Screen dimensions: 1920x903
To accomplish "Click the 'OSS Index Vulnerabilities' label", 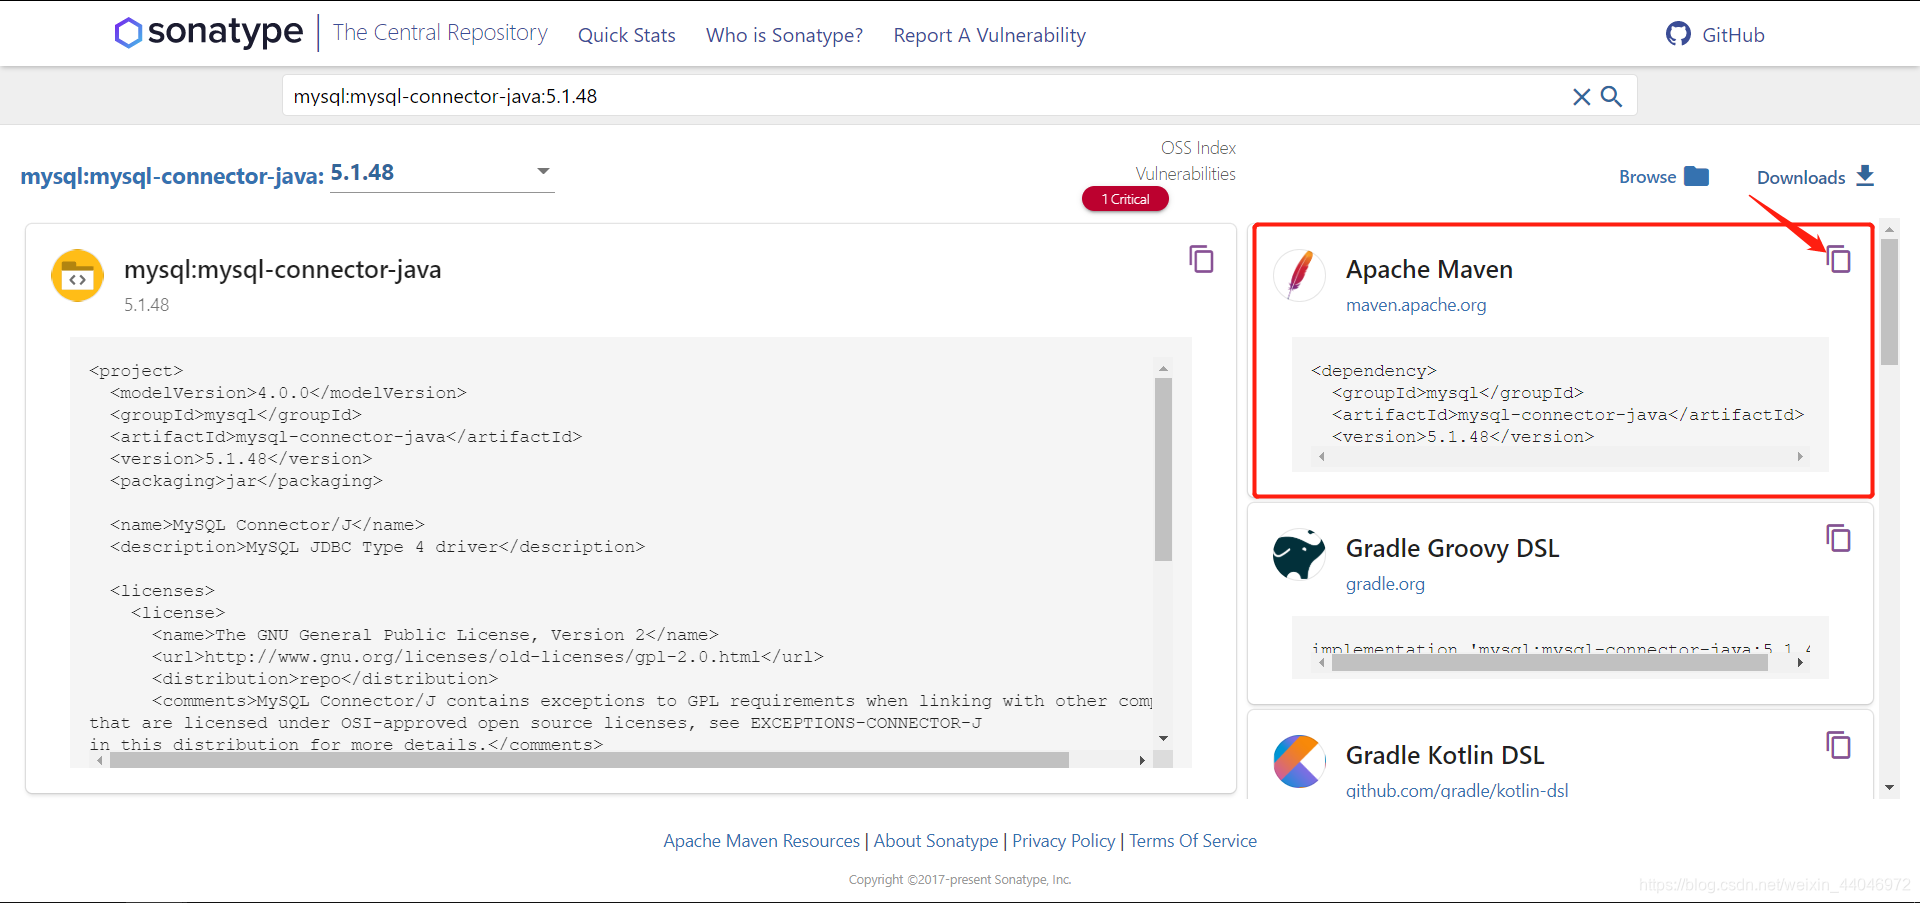I will pyautogui.click(x=1186, y=161).
